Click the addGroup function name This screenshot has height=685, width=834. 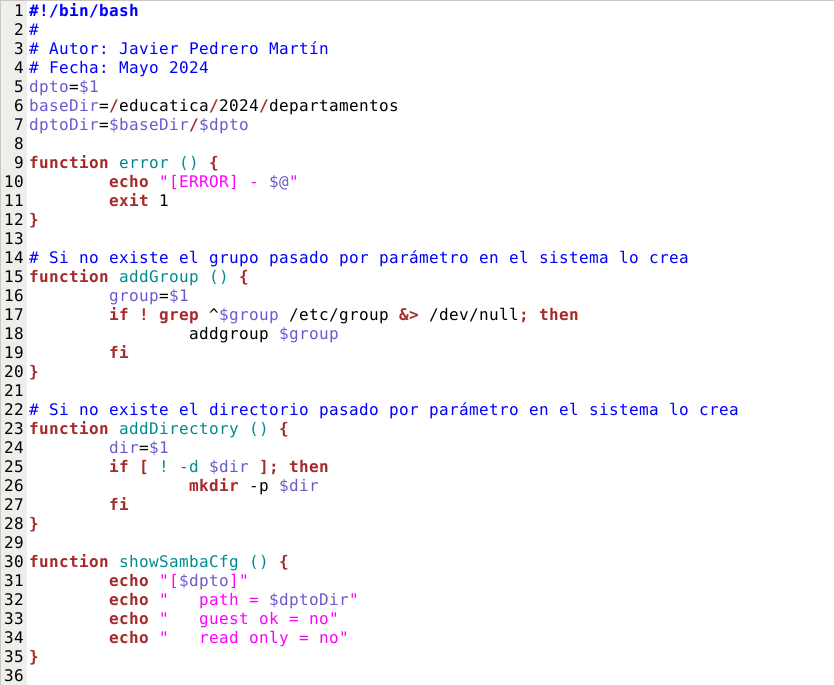(153, 277)
